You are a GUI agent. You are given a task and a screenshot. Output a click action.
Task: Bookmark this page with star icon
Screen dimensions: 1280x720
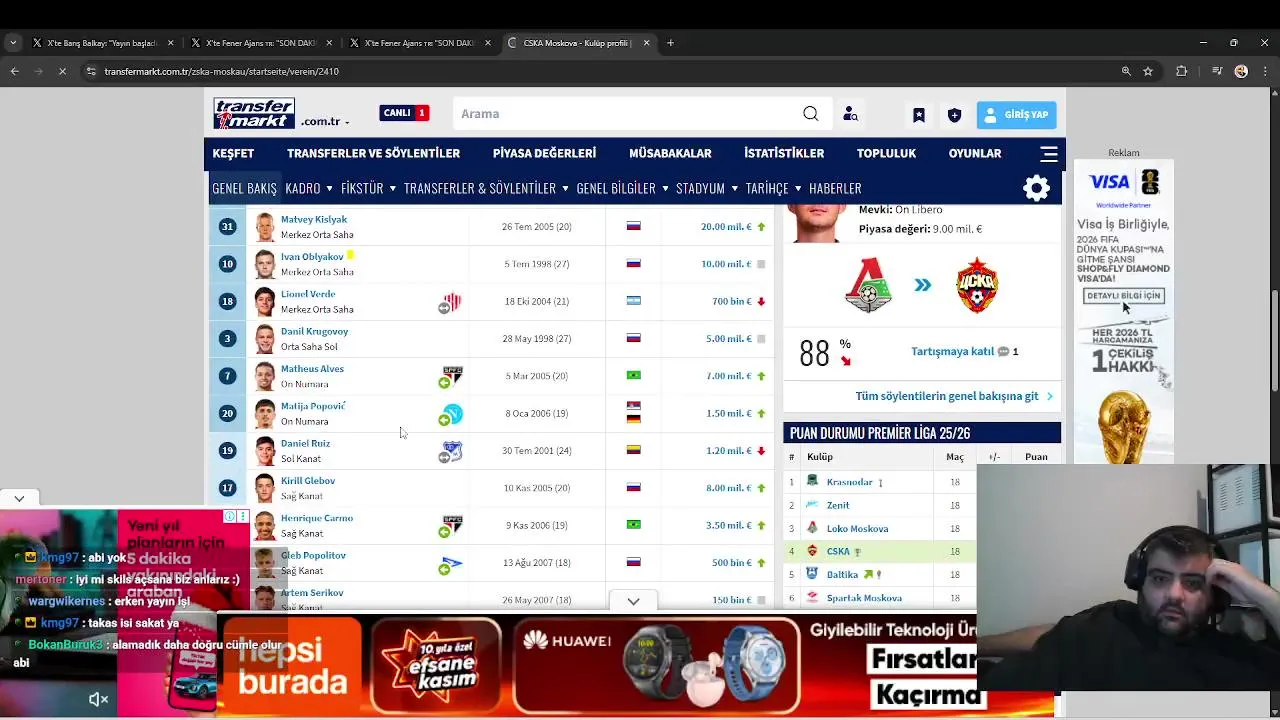click(1148, 71)
